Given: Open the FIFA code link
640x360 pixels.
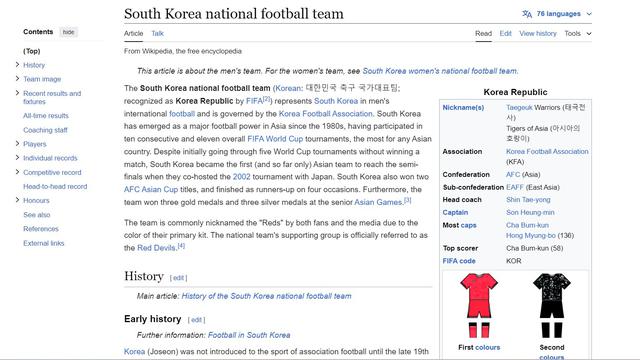Looking at the screenshot, I should [459, 261].
